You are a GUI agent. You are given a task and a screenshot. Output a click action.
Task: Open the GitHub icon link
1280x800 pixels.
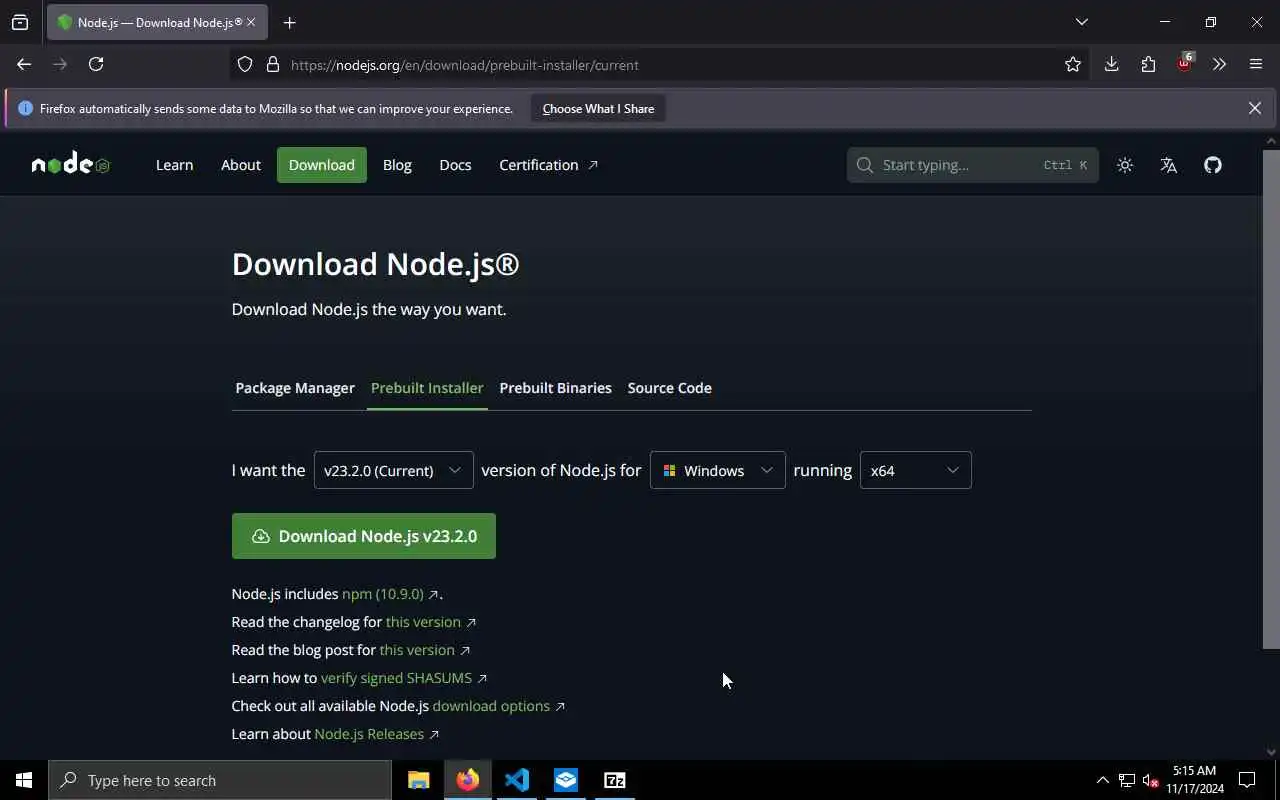(1213, 165)
